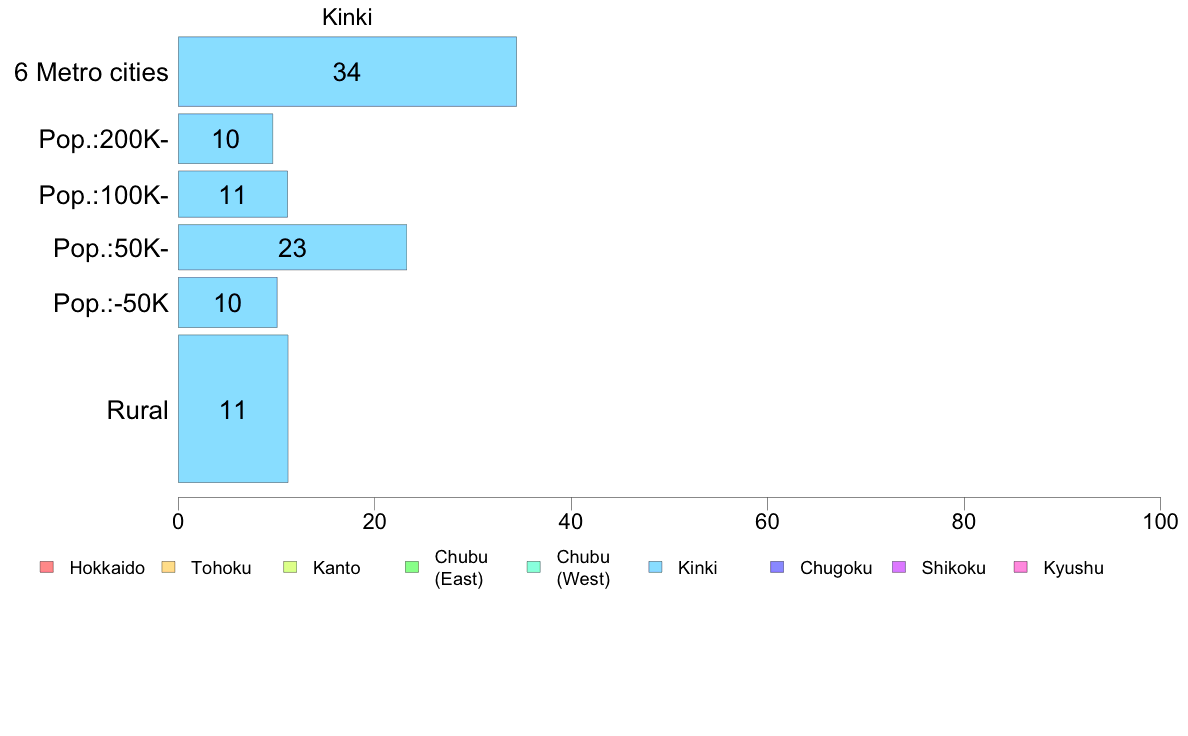1188x736 pixels.
Task: Click the Hokkaido red legend swatch
Action: (47, 567)
